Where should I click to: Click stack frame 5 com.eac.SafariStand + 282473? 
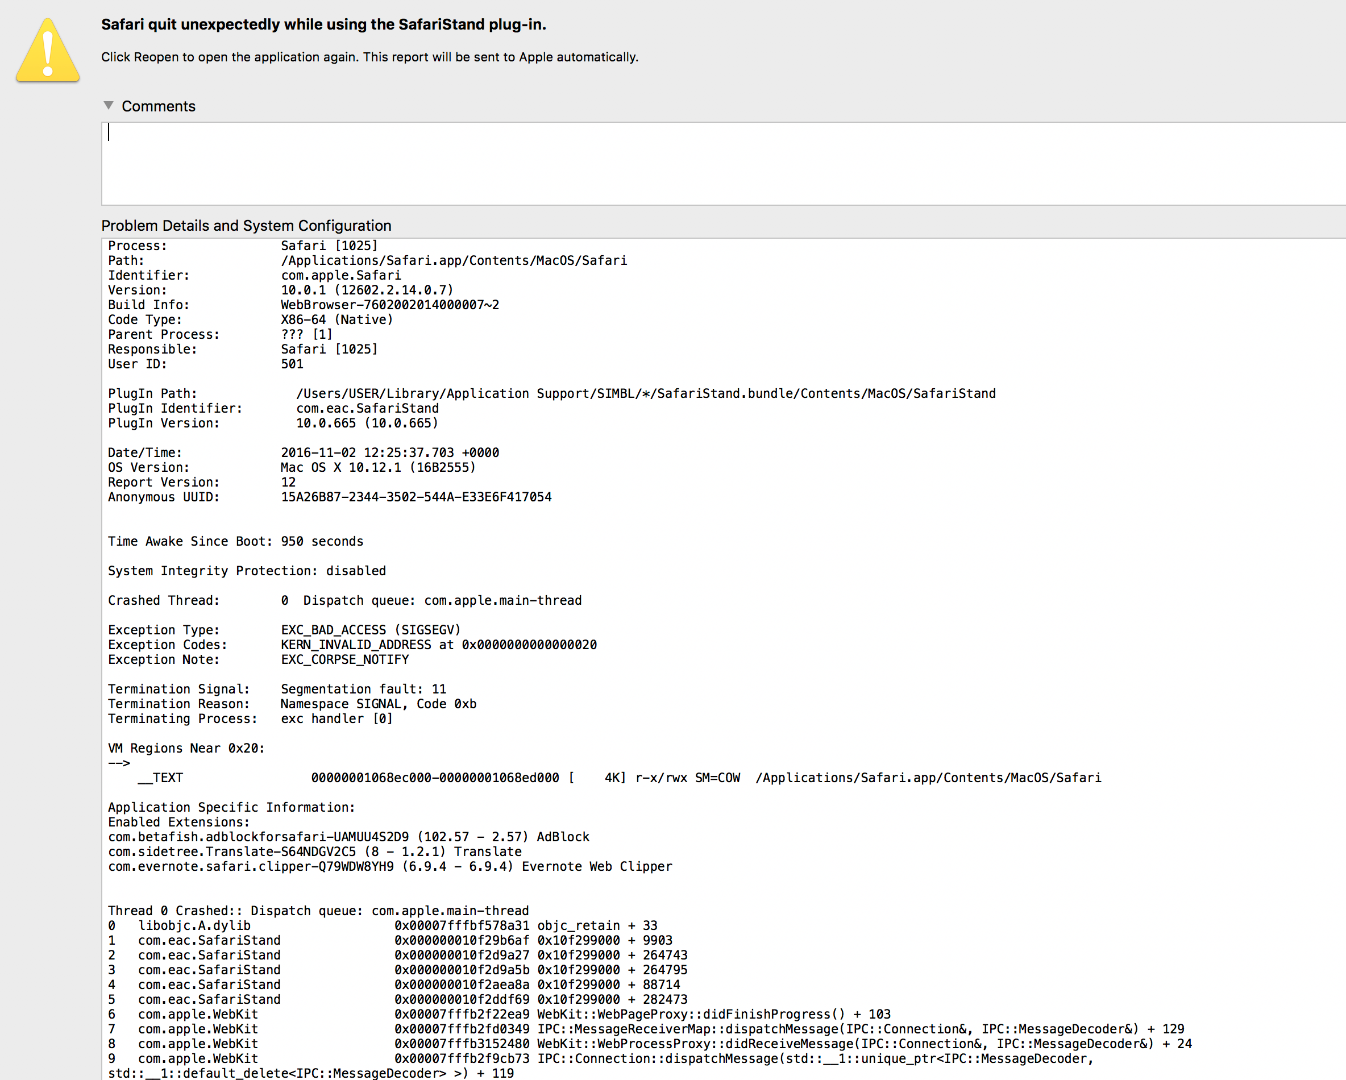(x=398, y=1000)
